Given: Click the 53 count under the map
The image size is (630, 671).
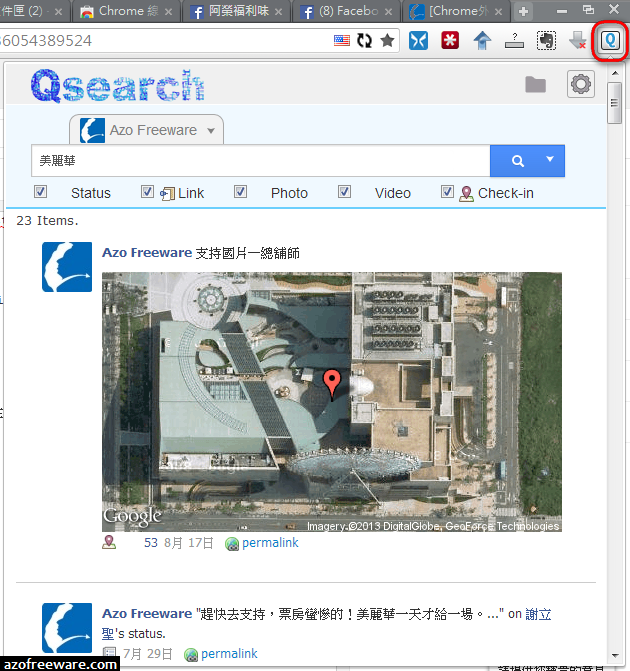Looking at the screenshot, I should [151, 543].
